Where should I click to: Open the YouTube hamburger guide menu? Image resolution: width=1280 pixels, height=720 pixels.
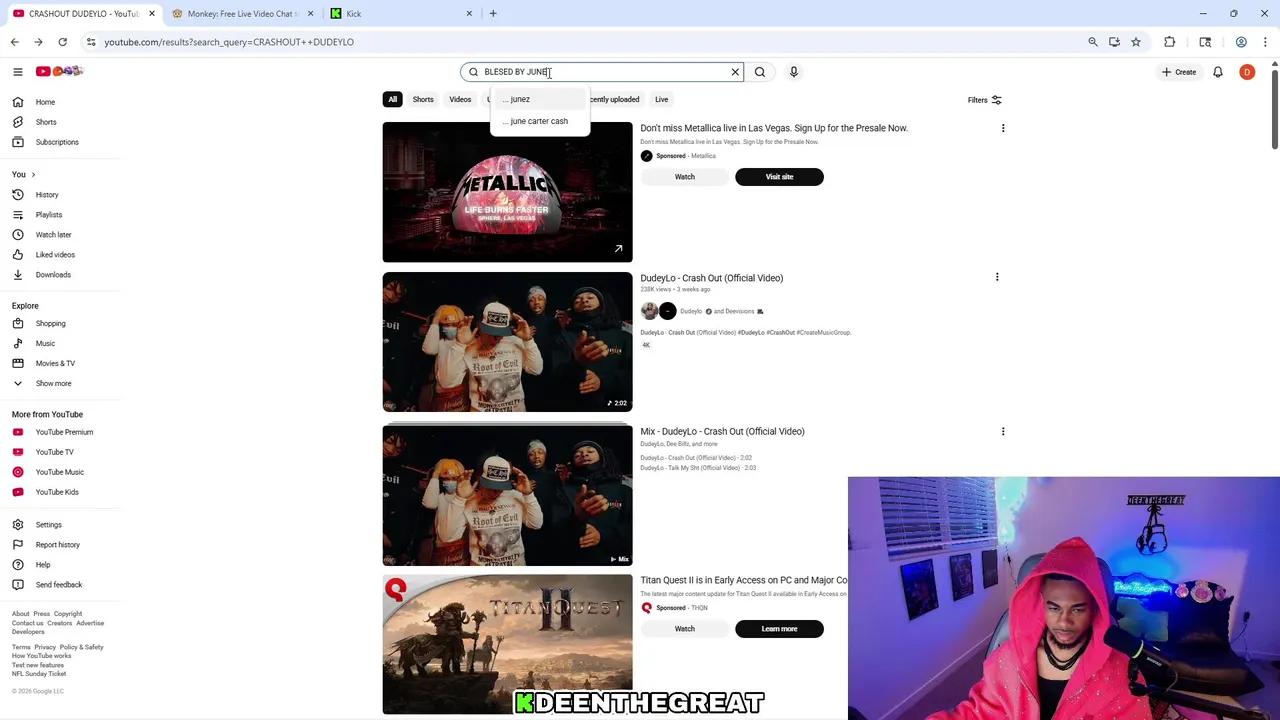coord(17,72)
